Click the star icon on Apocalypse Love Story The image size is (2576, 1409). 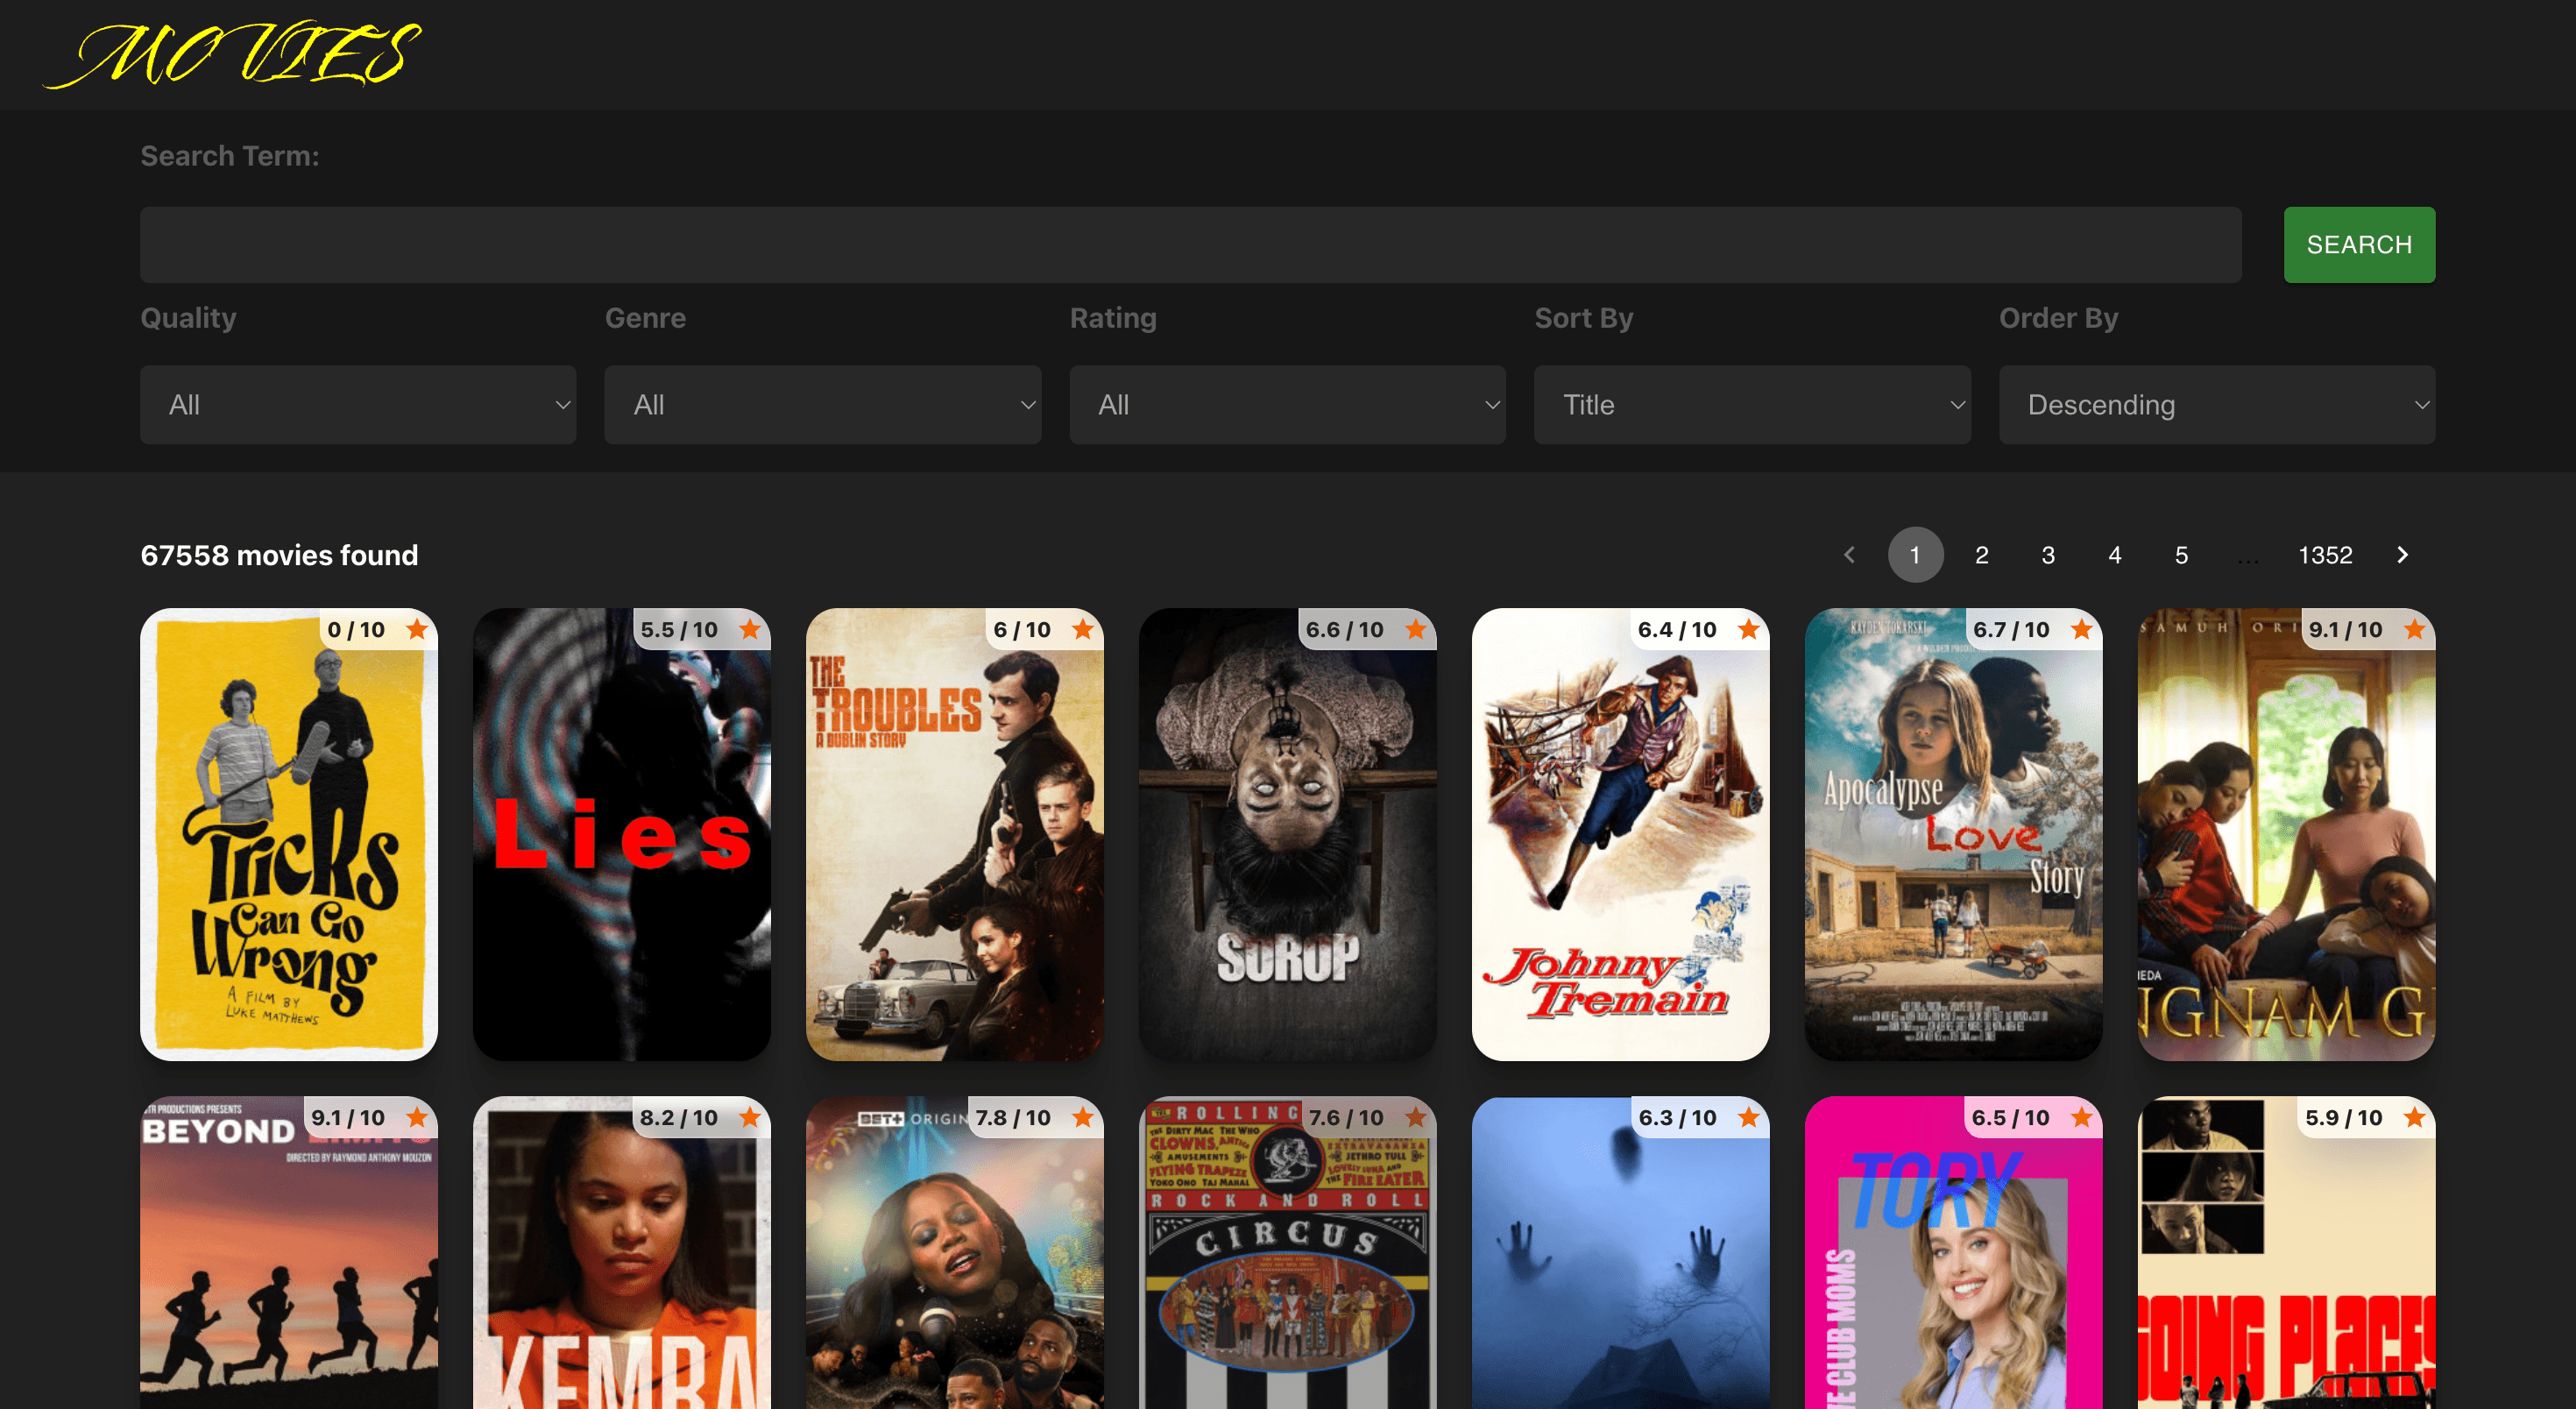pos(2082,630)
